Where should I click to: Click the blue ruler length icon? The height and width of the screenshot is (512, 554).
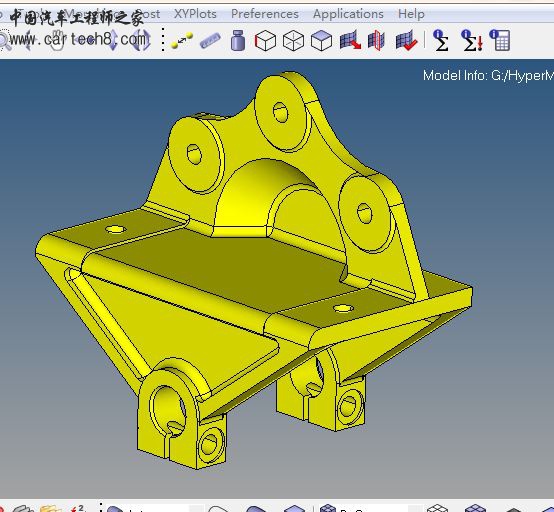tap(210, 41)
